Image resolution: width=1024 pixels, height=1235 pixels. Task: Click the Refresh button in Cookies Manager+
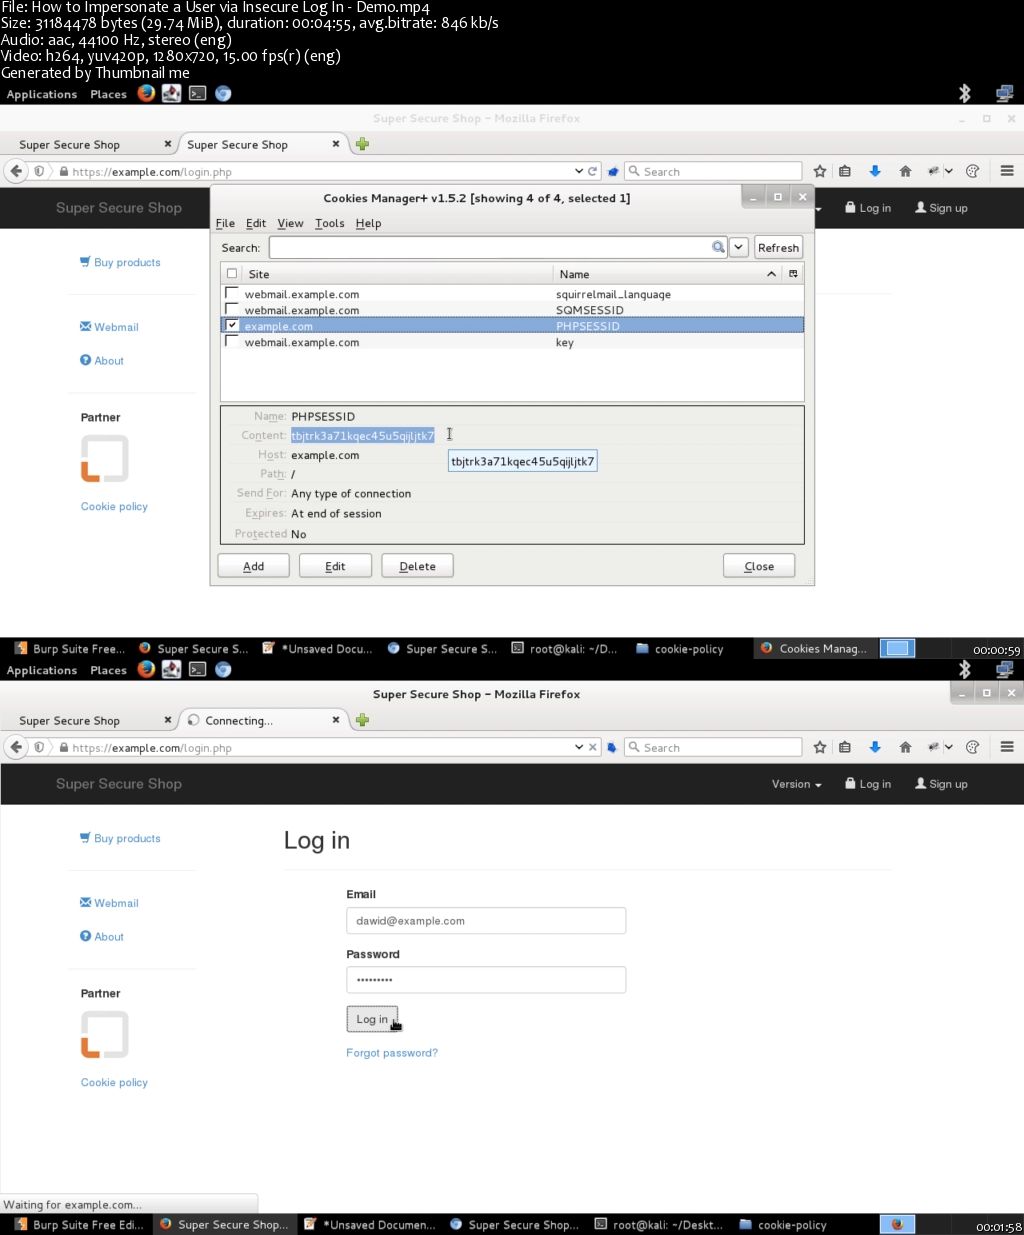pyautogui.click(x=778, y=247)
